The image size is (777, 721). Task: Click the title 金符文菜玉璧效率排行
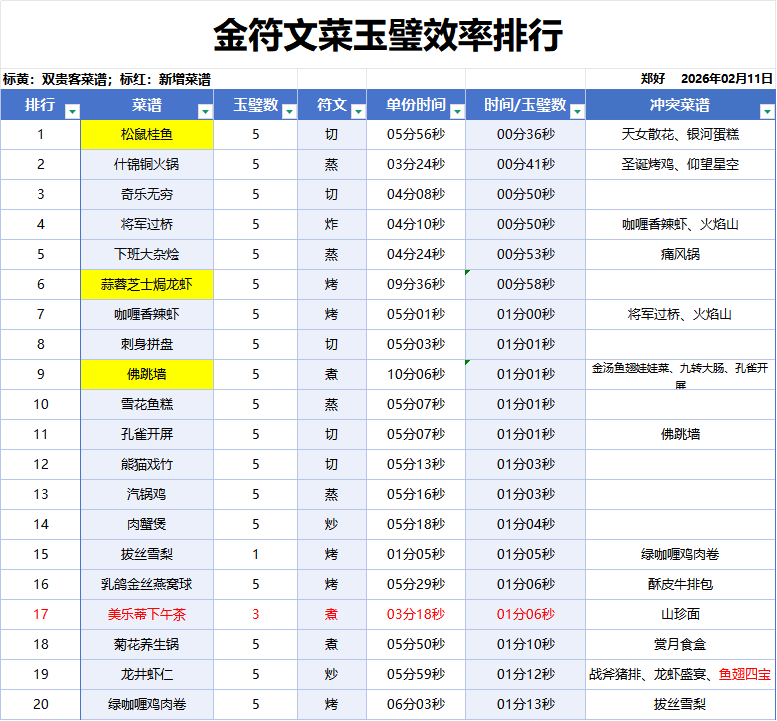point(388,35)
